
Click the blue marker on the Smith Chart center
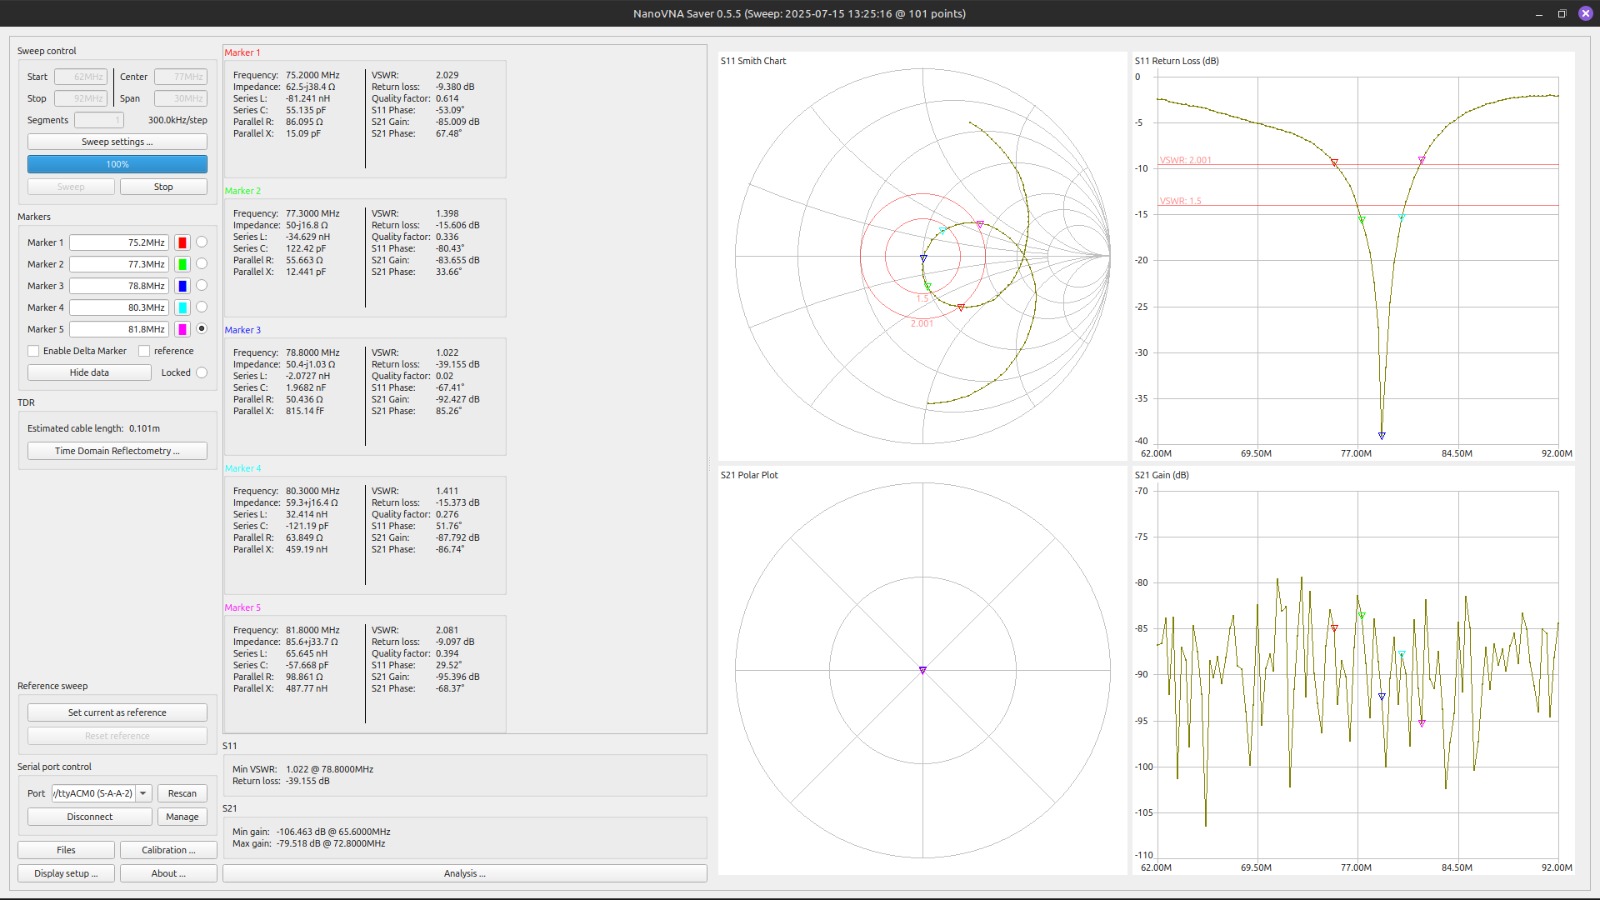923,258
